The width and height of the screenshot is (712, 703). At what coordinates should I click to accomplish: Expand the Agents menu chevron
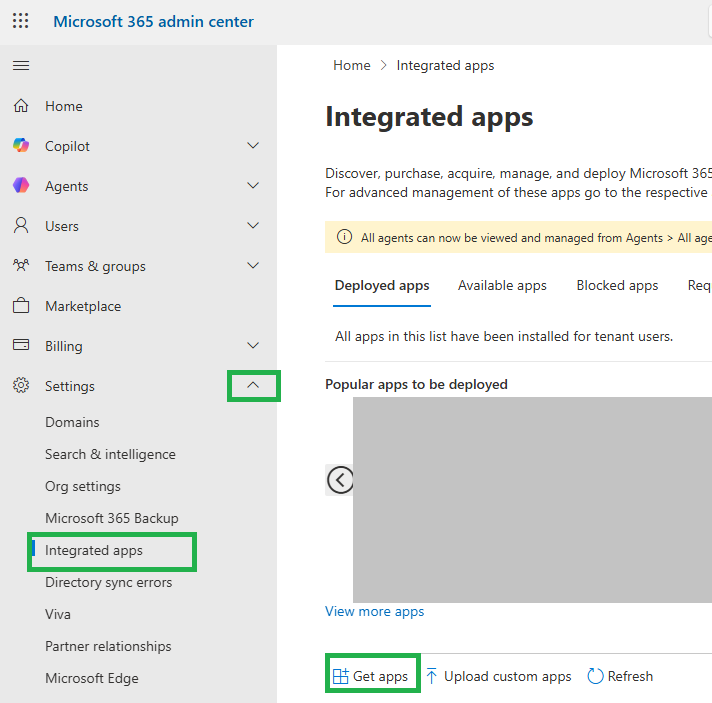coord(253,186)
